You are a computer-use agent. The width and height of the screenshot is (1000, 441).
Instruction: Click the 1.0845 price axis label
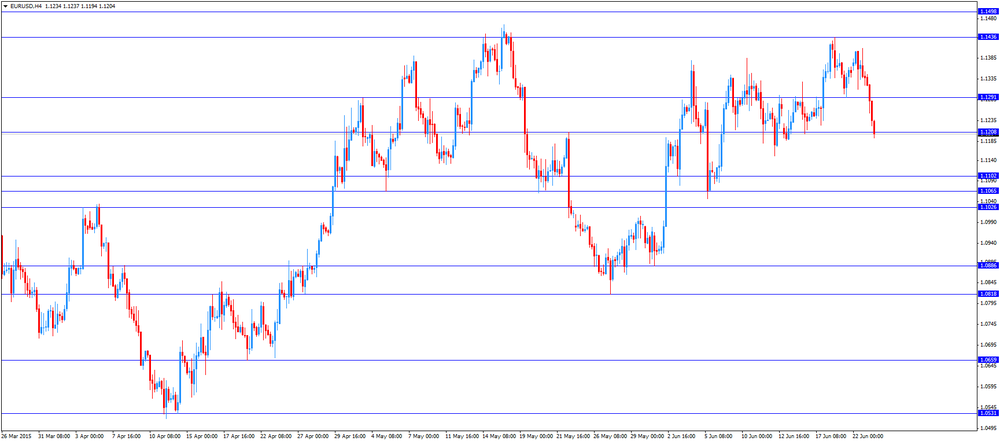coord(989,282)
